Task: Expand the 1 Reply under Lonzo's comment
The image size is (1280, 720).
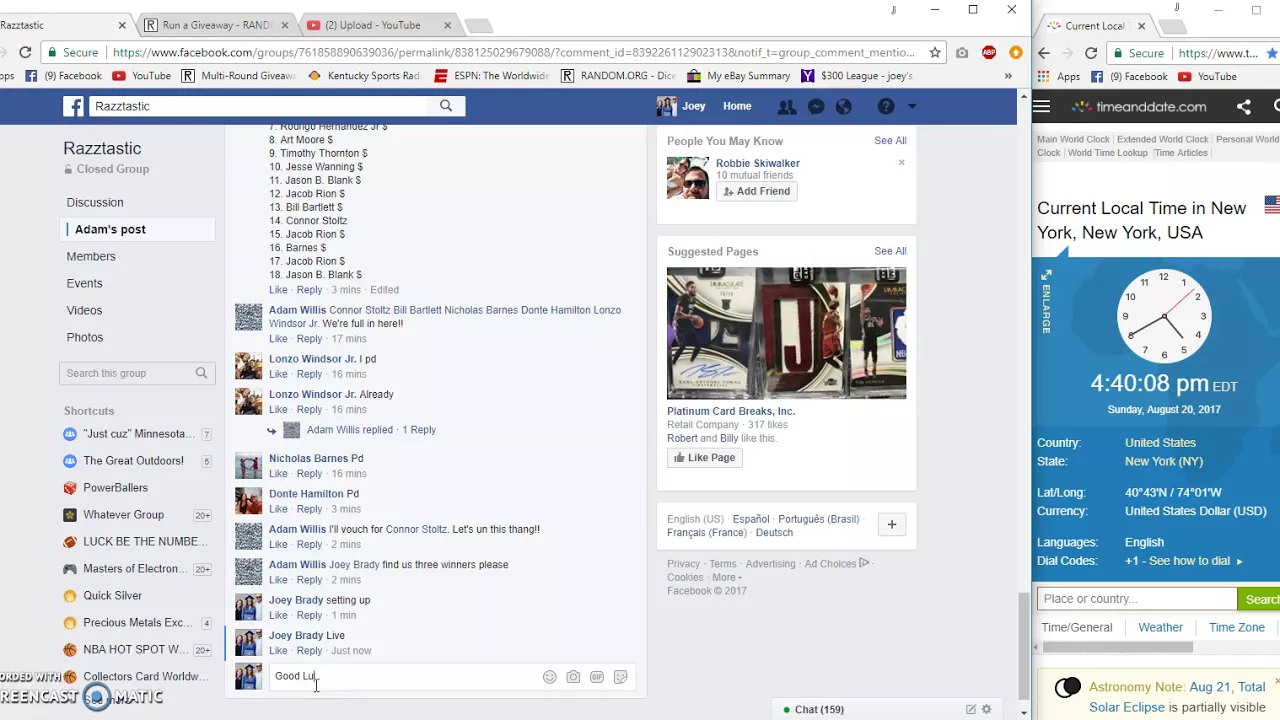Action: (x=419, y=430)
